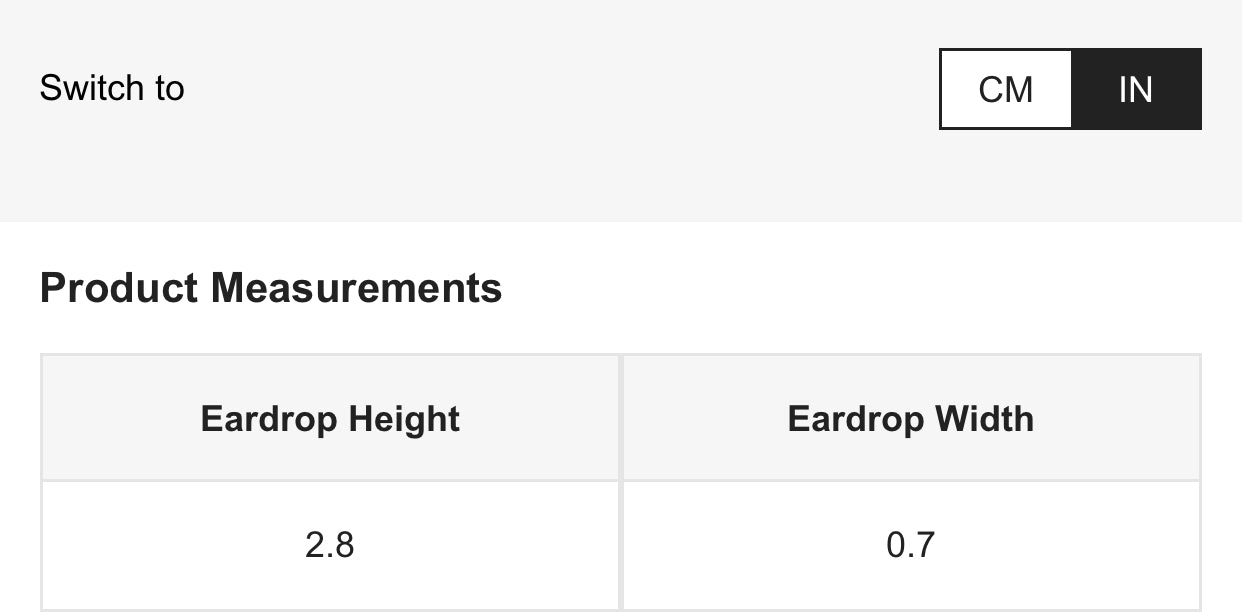Click the Product Measurements heading

[x=271, y=288]
